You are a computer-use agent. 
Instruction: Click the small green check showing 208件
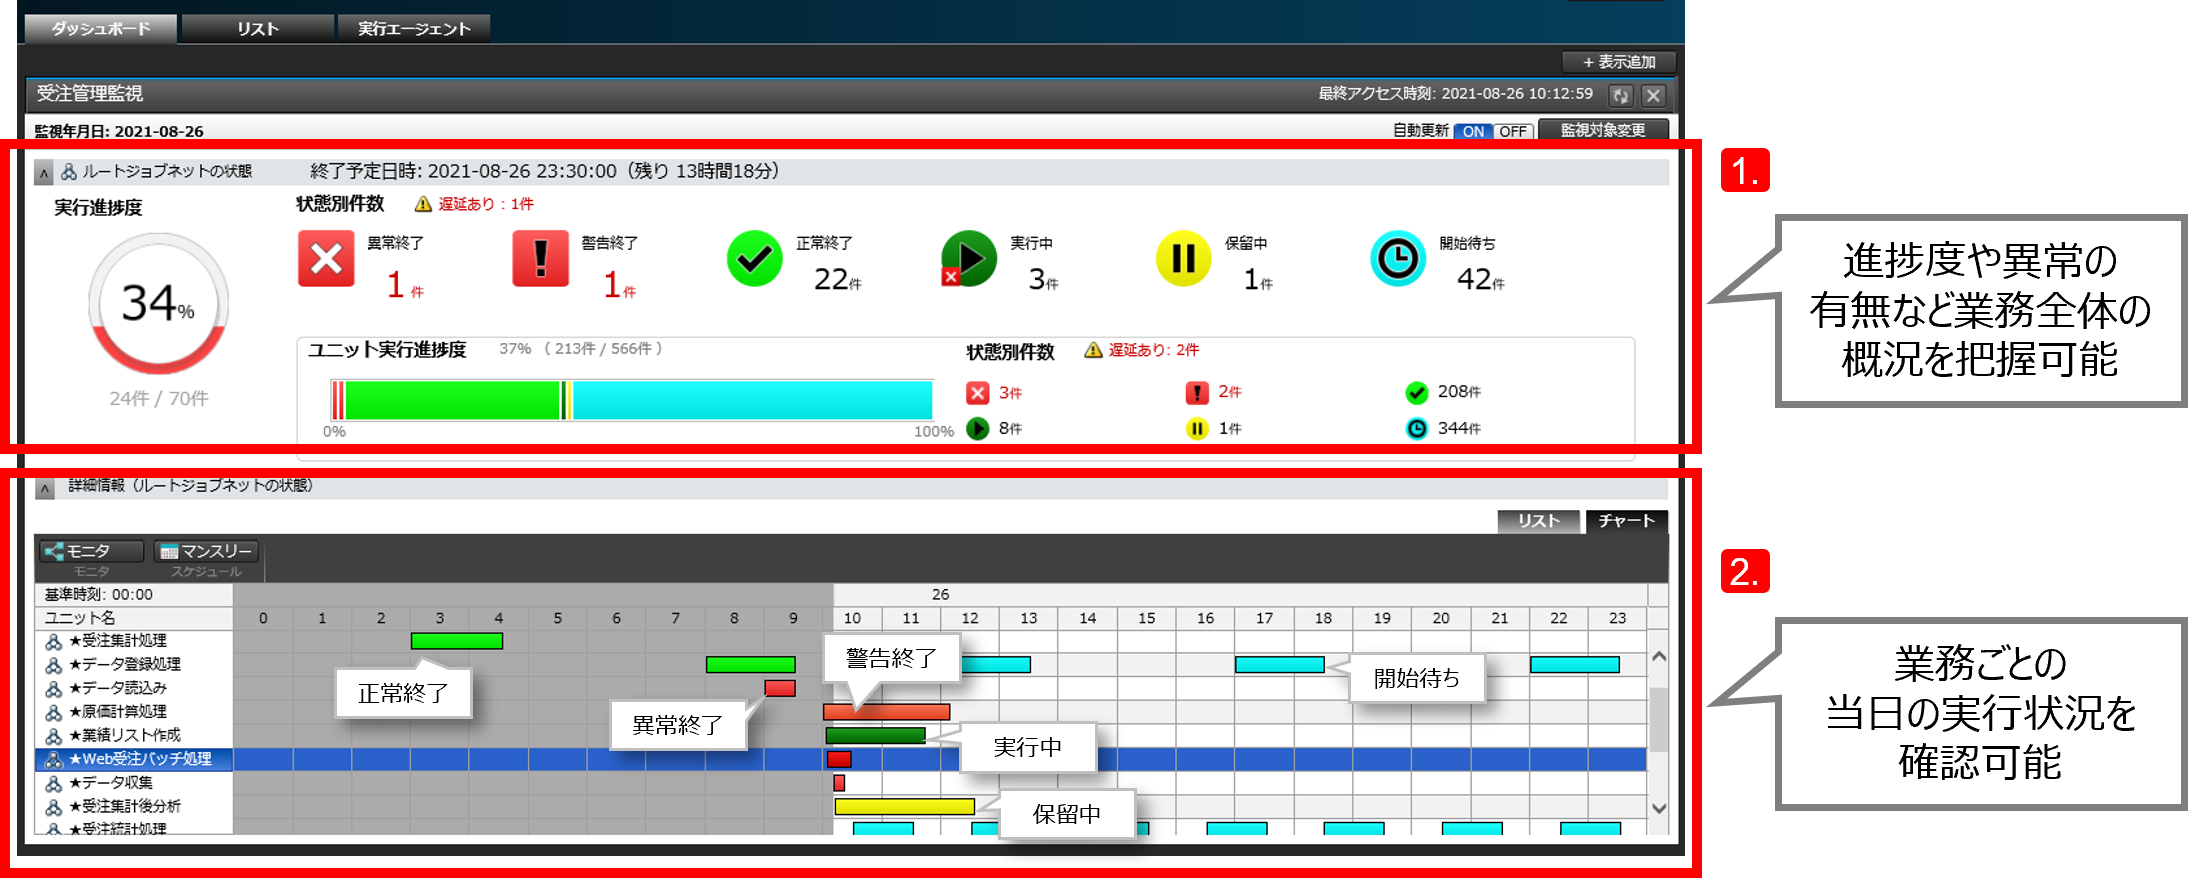(x=1416, y=393)
